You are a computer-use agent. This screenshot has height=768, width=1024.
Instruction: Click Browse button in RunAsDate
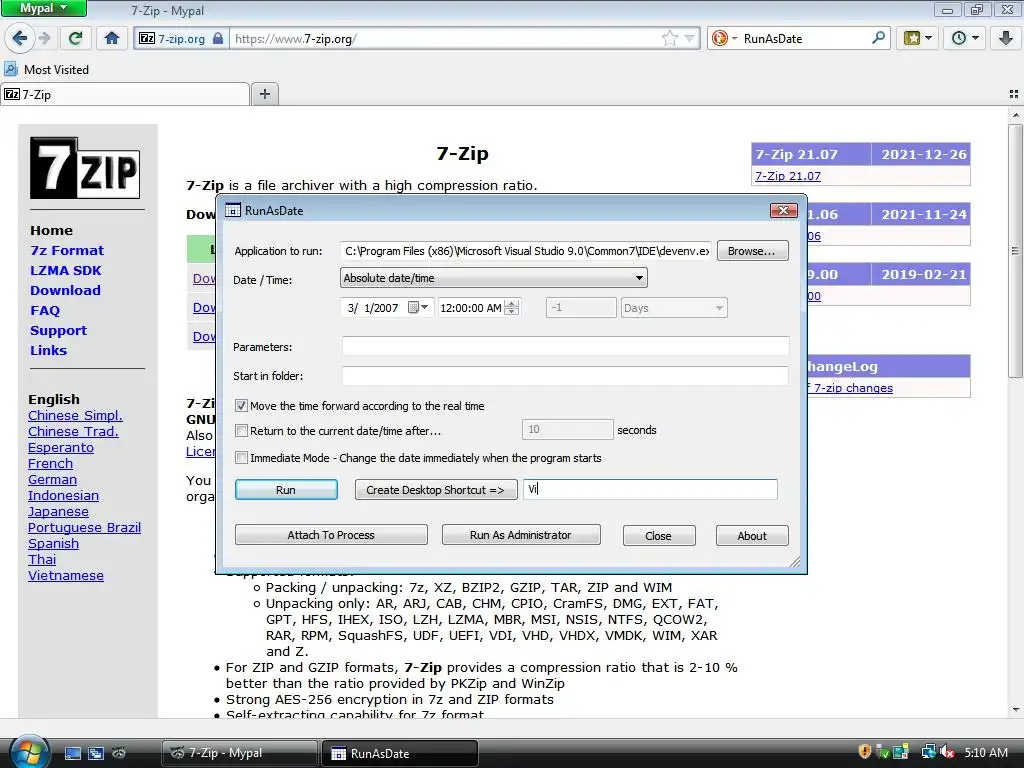tap(752, 251)
